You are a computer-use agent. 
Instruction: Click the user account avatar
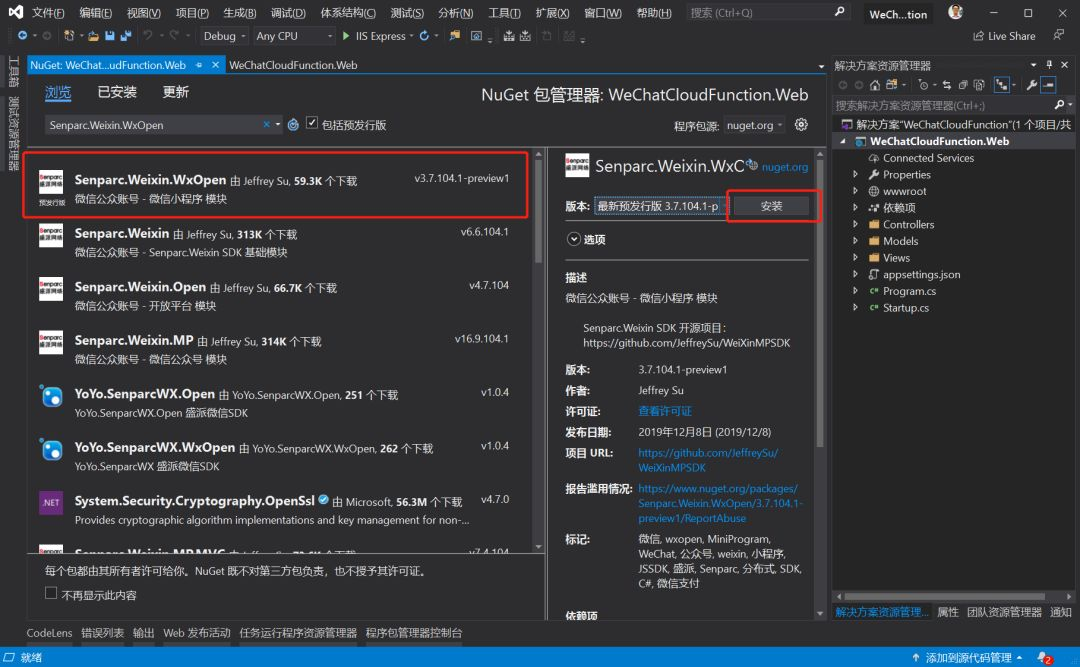click(x=955, y=12)
